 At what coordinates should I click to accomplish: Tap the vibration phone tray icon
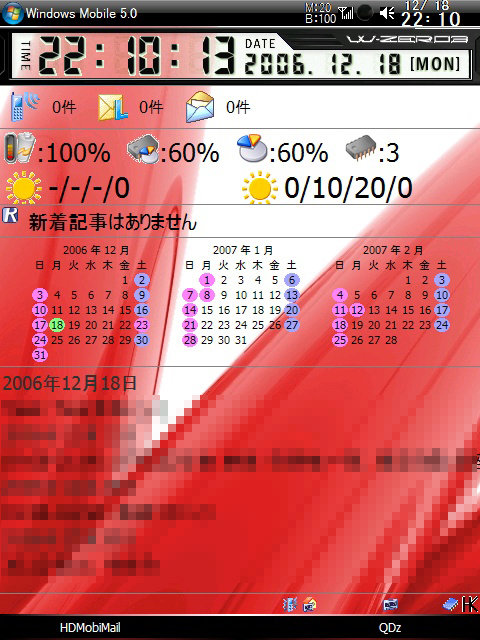(290, 604)
